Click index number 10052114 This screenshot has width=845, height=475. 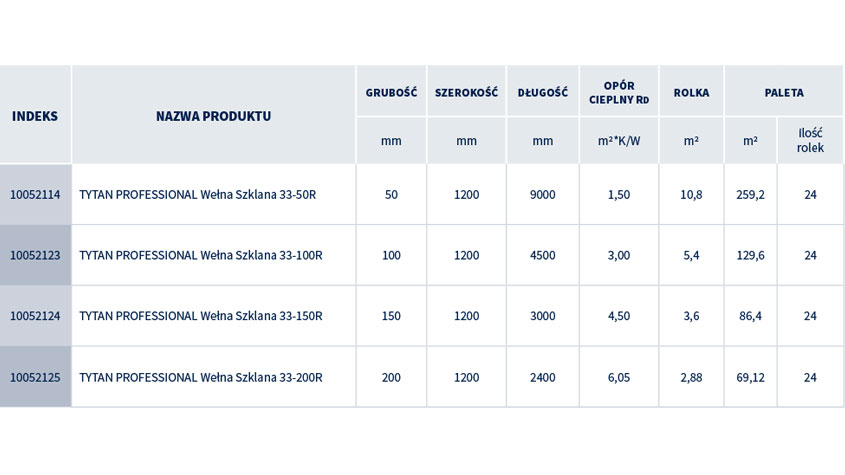point(35,195)
